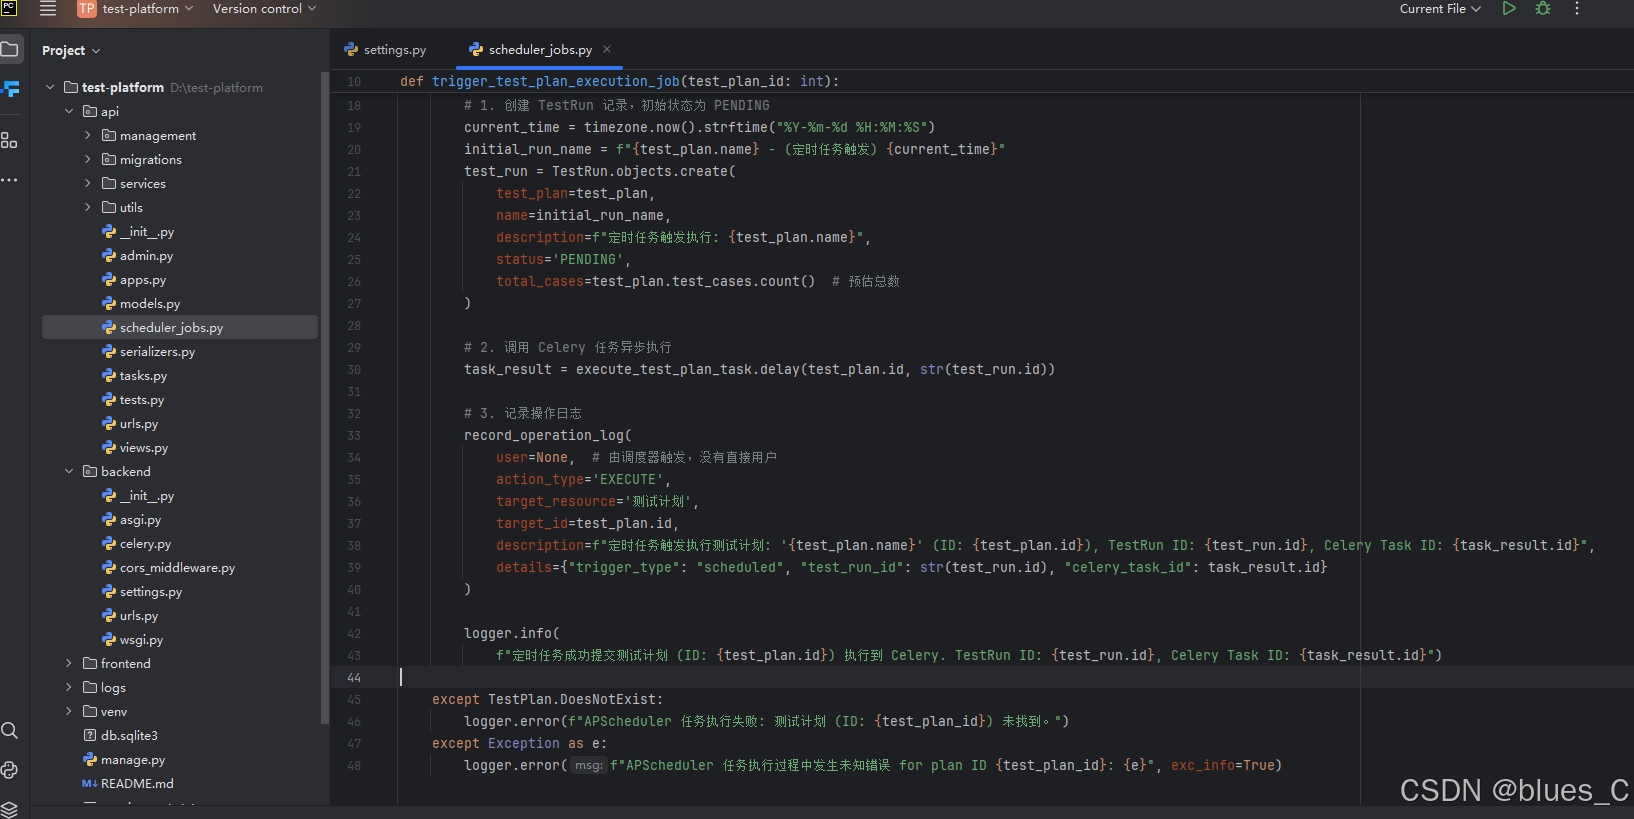Image resolution: width=1634 pixels, height=819 pixels.
Task: Open the Python Packages tool window
Action: [10, 770]
